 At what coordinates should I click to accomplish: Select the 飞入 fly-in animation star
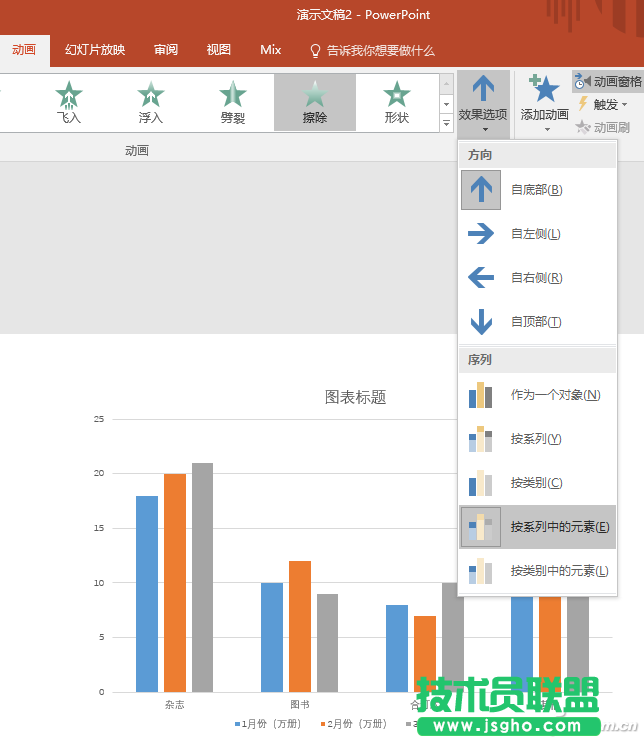pos(69,101)
